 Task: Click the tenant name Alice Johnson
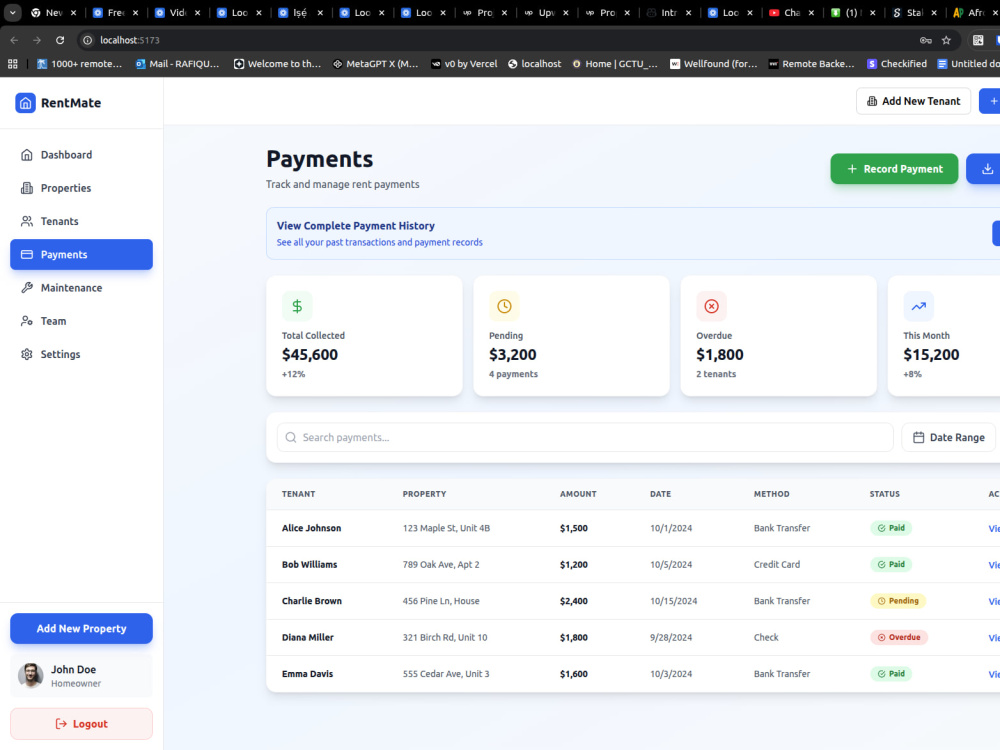(x=311, y=528)
